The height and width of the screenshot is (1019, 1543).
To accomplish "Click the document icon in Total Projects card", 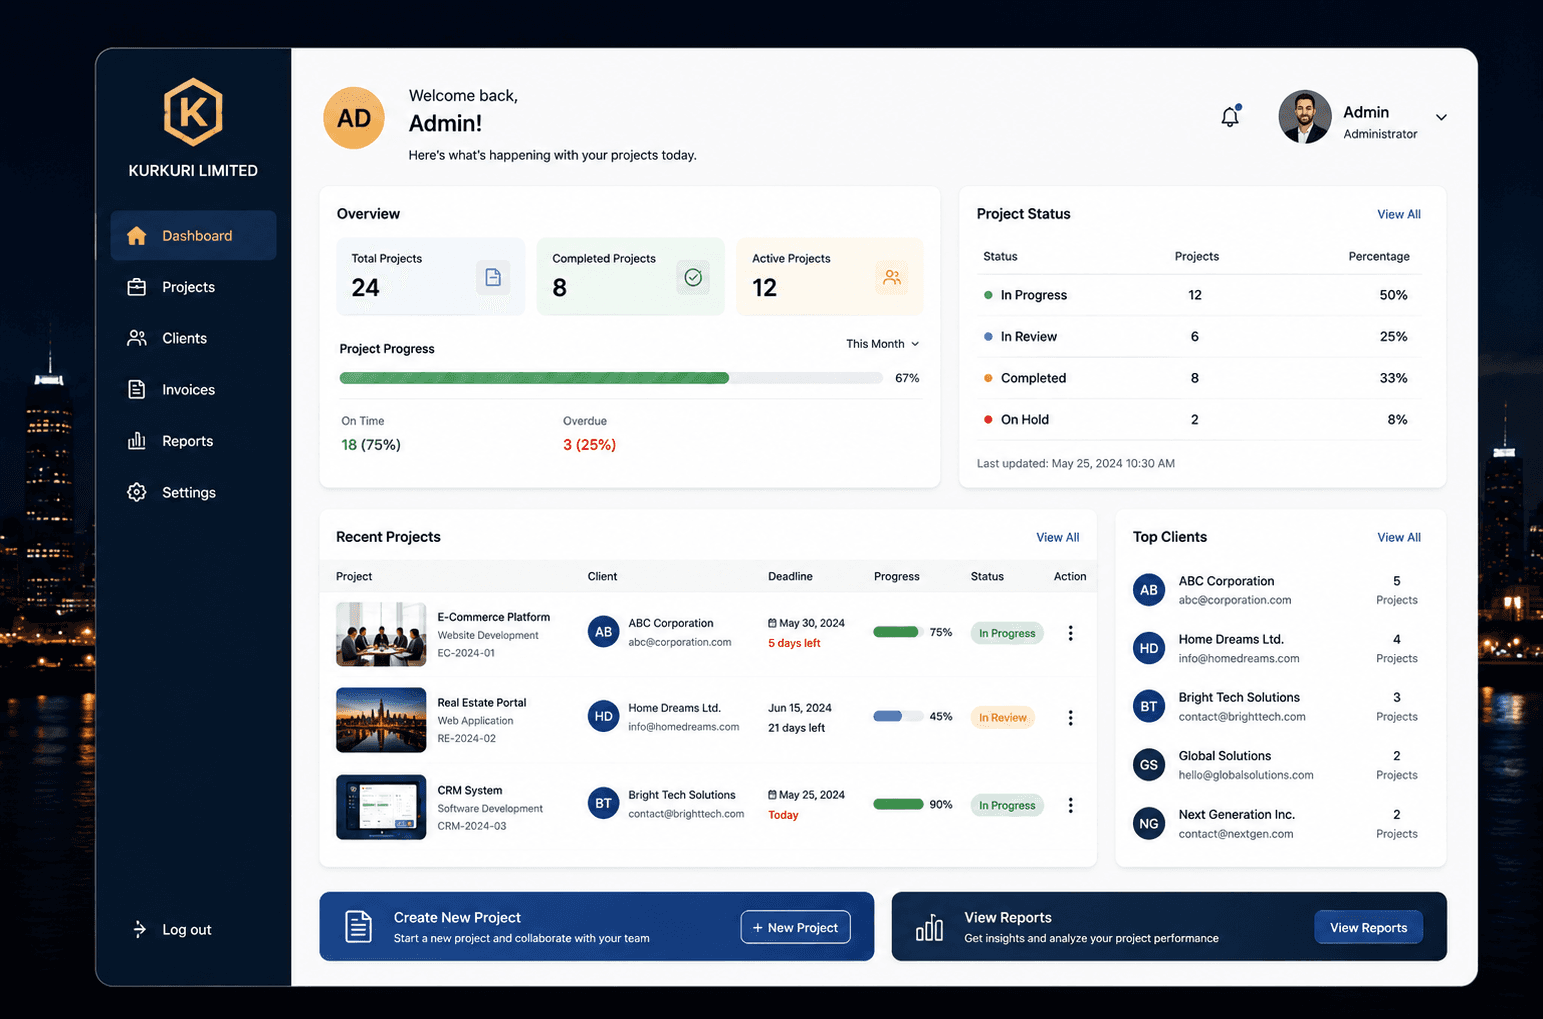I will [x=493, y=277].
